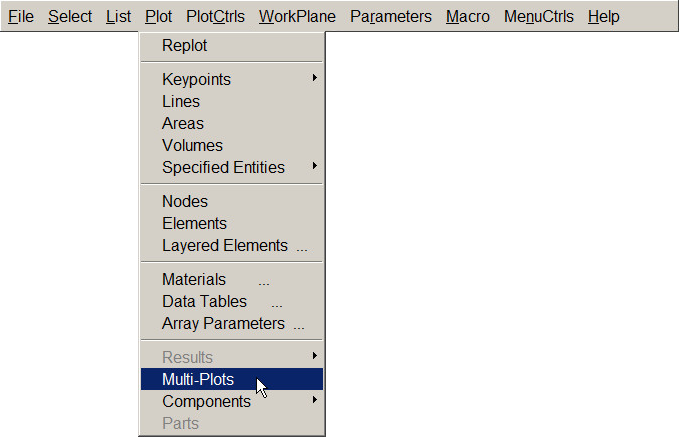
Task: Select Lines in the Plot menu
Action: pyautogui.click(x=181, y=101)
